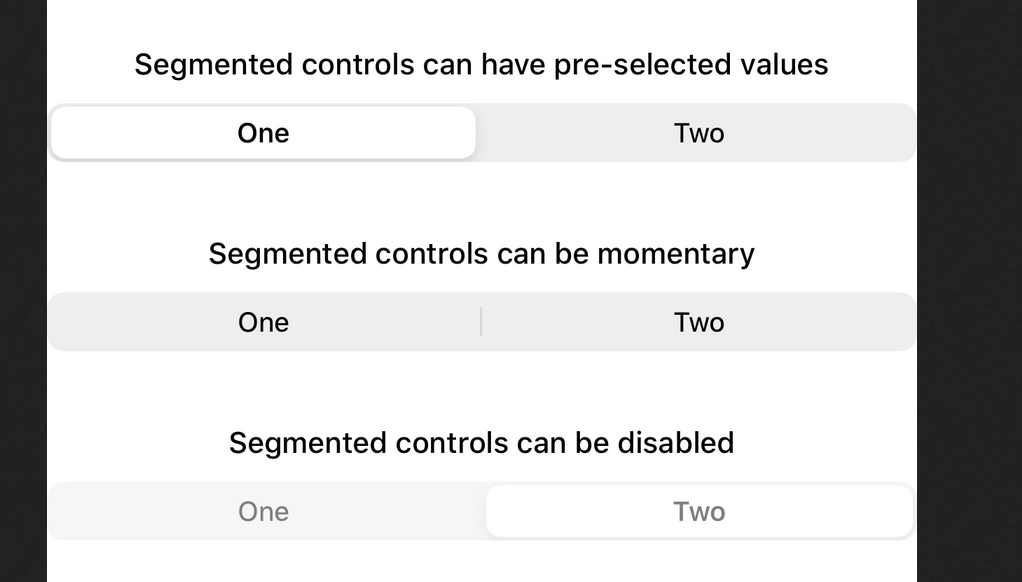Click the "Segmented controls can be momentary" label
1022x582 pixels.
[x=481, y=253]
